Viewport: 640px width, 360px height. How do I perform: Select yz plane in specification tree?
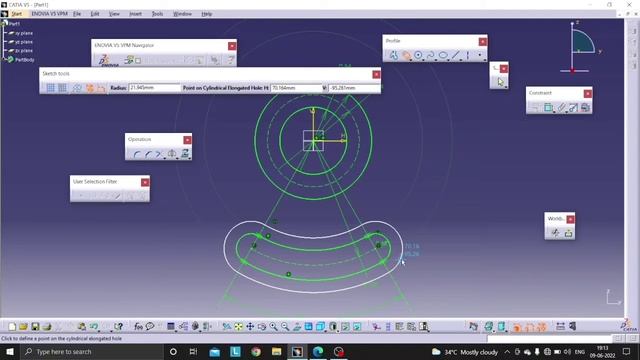(24, 42)
